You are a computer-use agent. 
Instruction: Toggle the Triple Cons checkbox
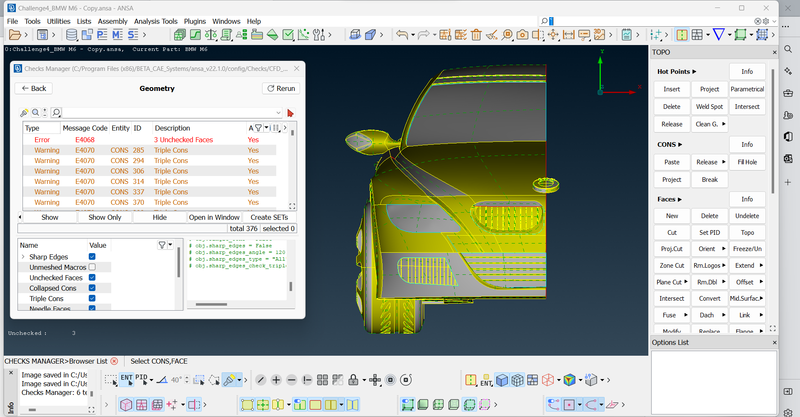tap(92, 299)
